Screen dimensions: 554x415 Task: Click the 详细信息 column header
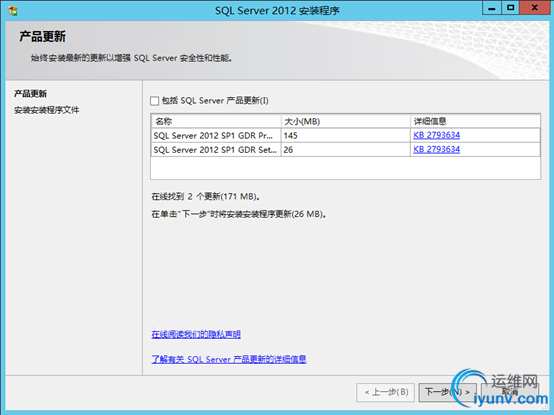click(475, 121)
